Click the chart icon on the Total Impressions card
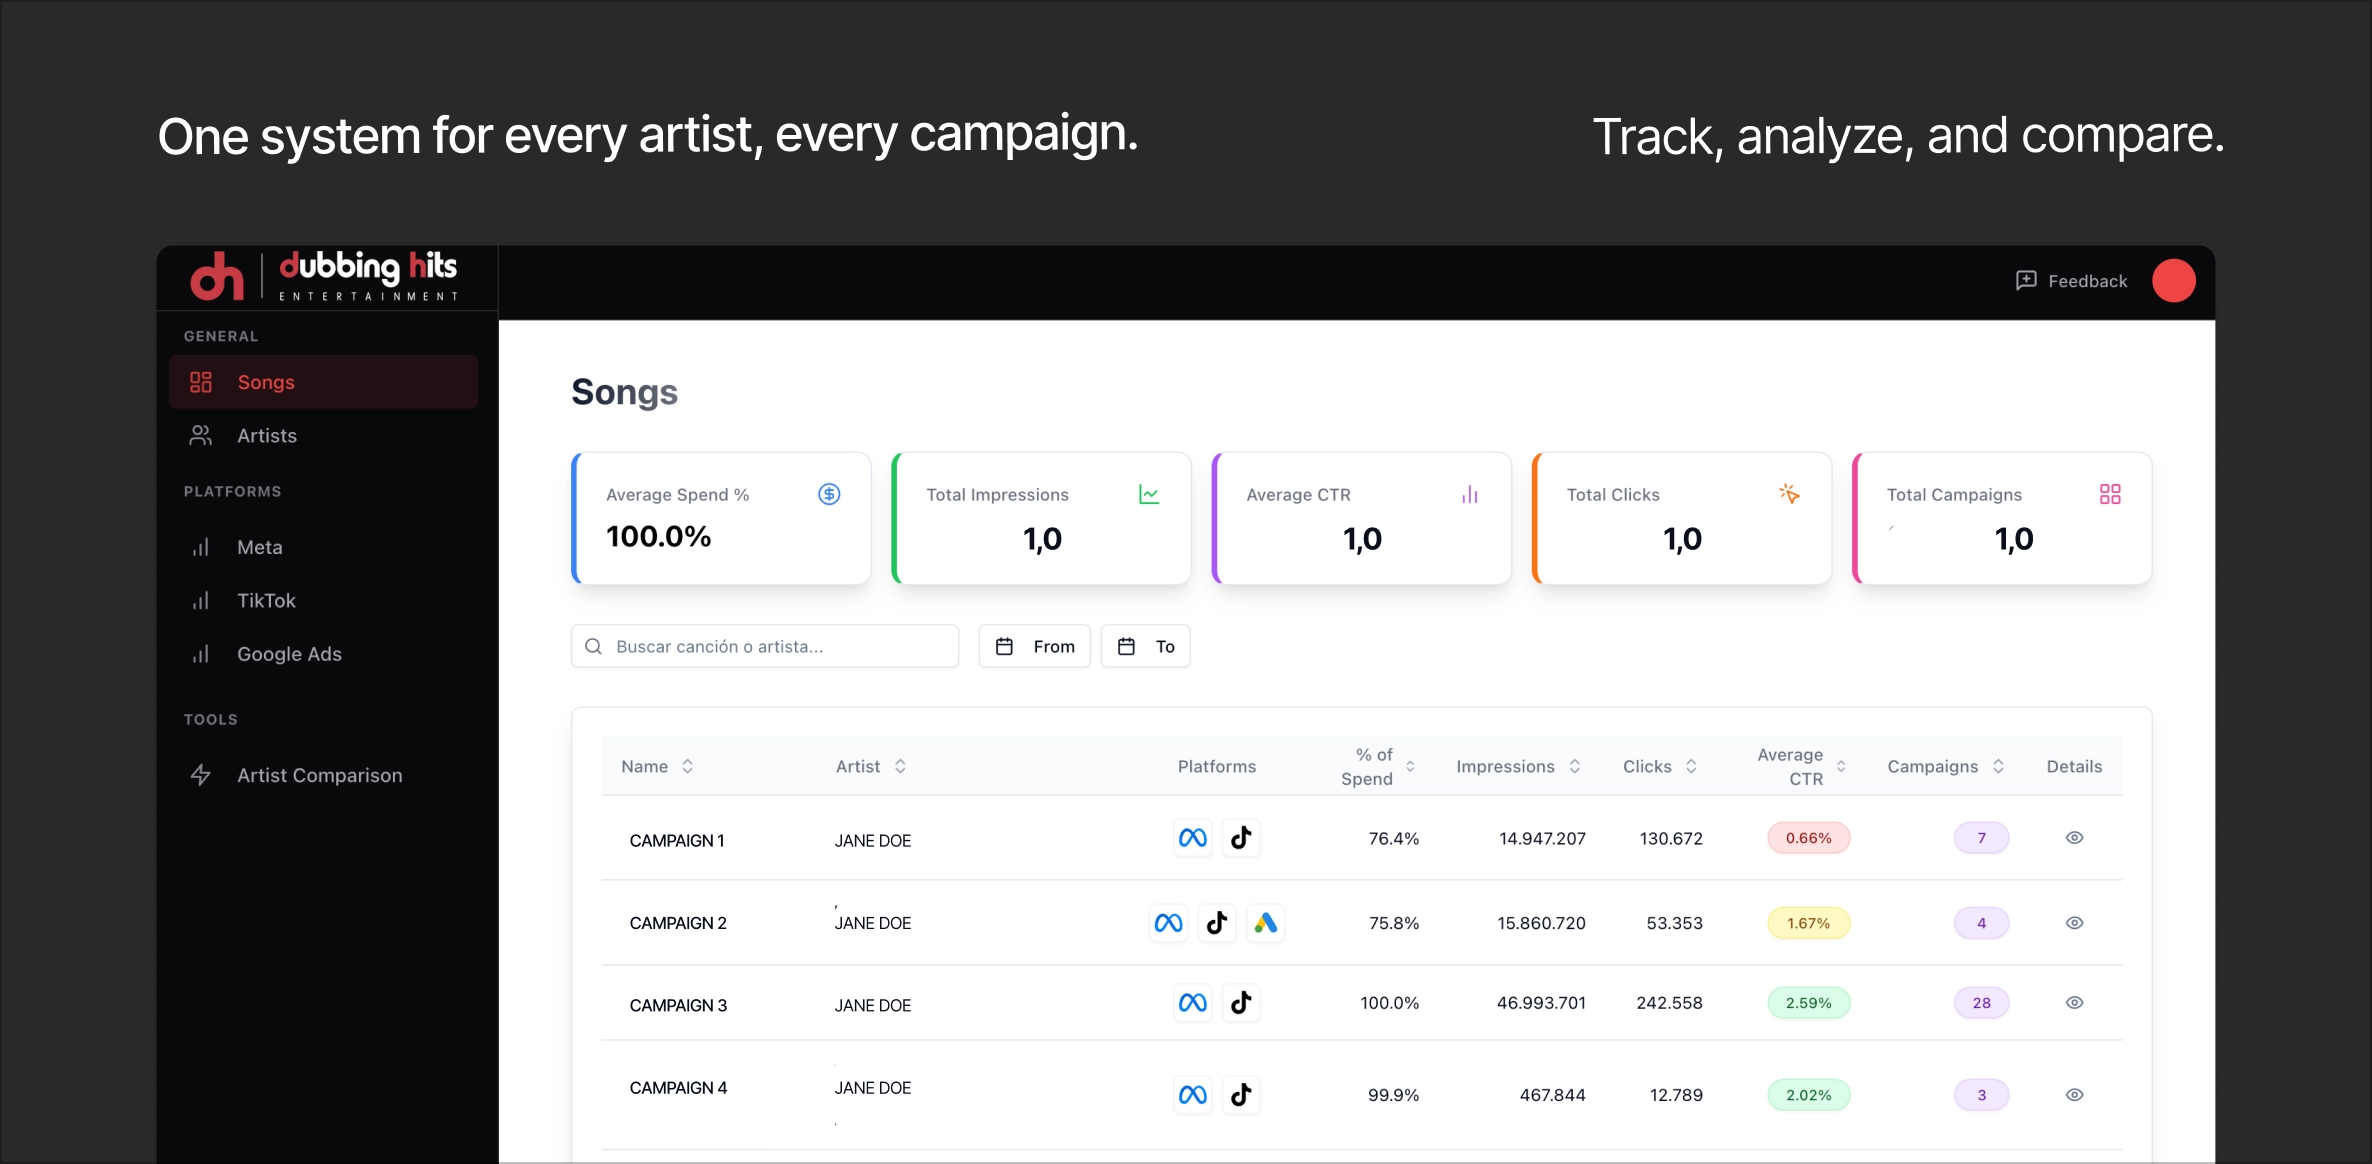Image resolution: width=2372 pixels, height=1164 pixels. (x=1149, y=494)
